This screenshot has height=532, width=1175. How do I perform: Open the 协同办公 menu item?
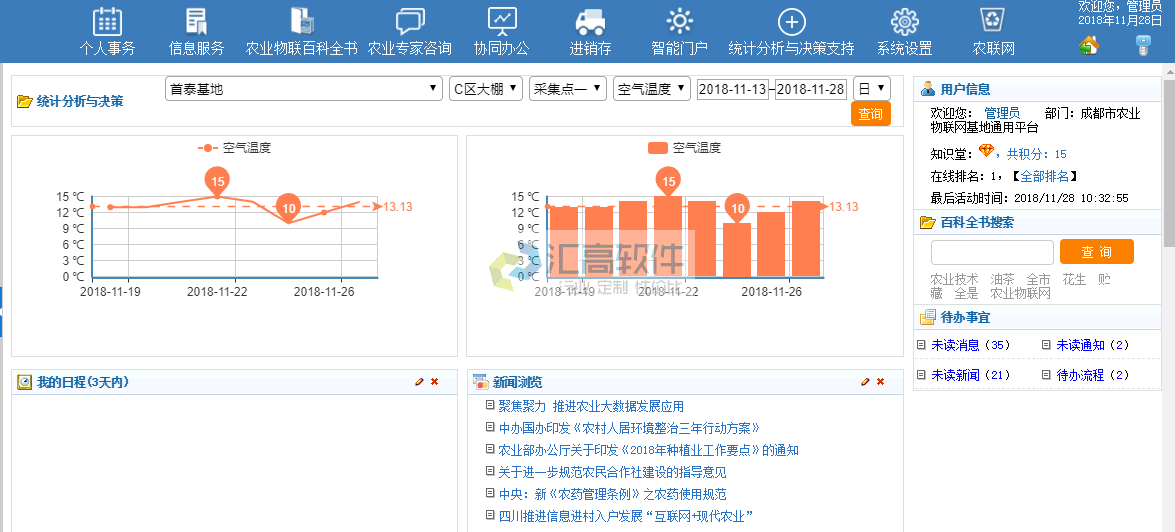click(x=501, y=48)
